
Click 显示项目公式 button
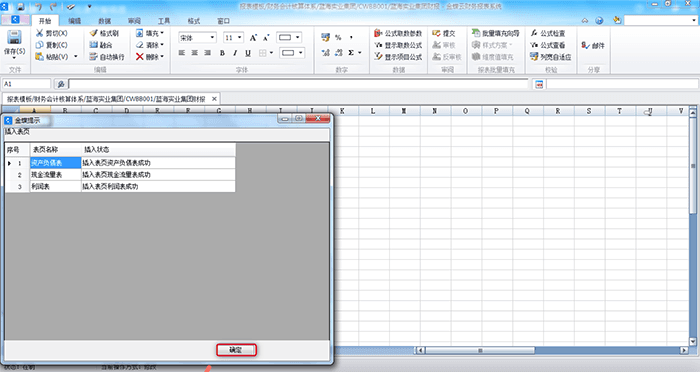coord(398,57)
